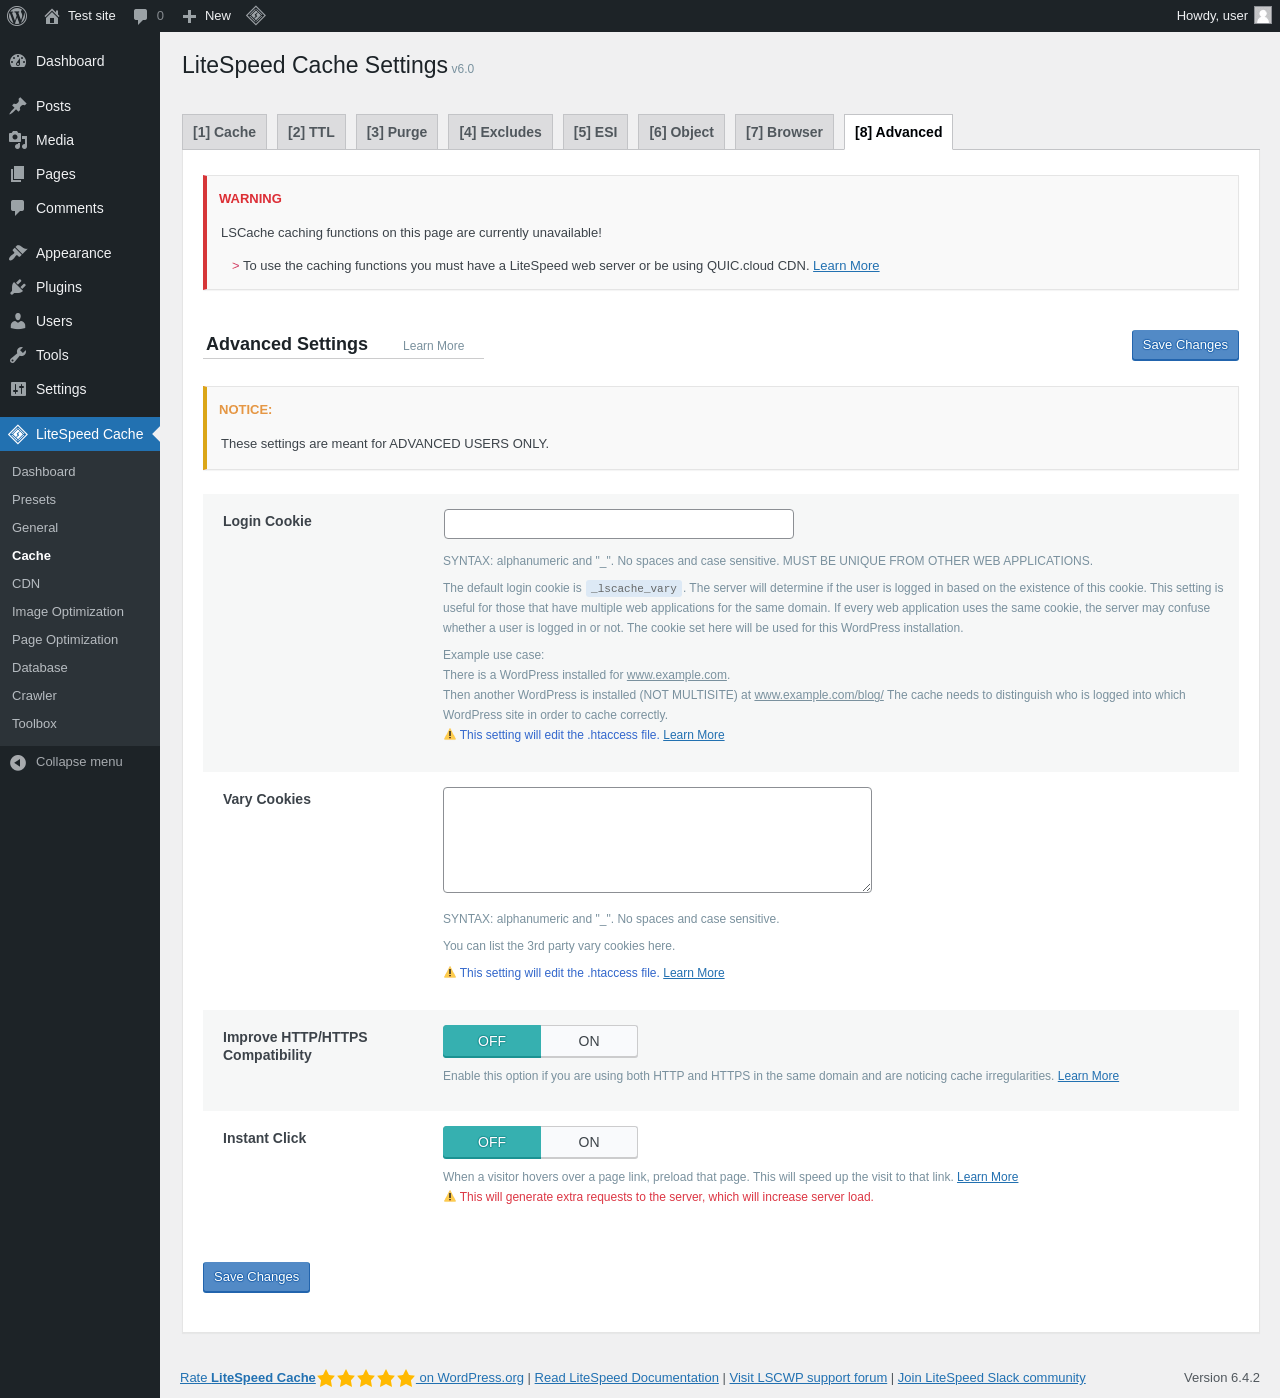Open the [2] TTL tab
The height and width of the screenshot is (1398, 1280).
pos(311,132)
